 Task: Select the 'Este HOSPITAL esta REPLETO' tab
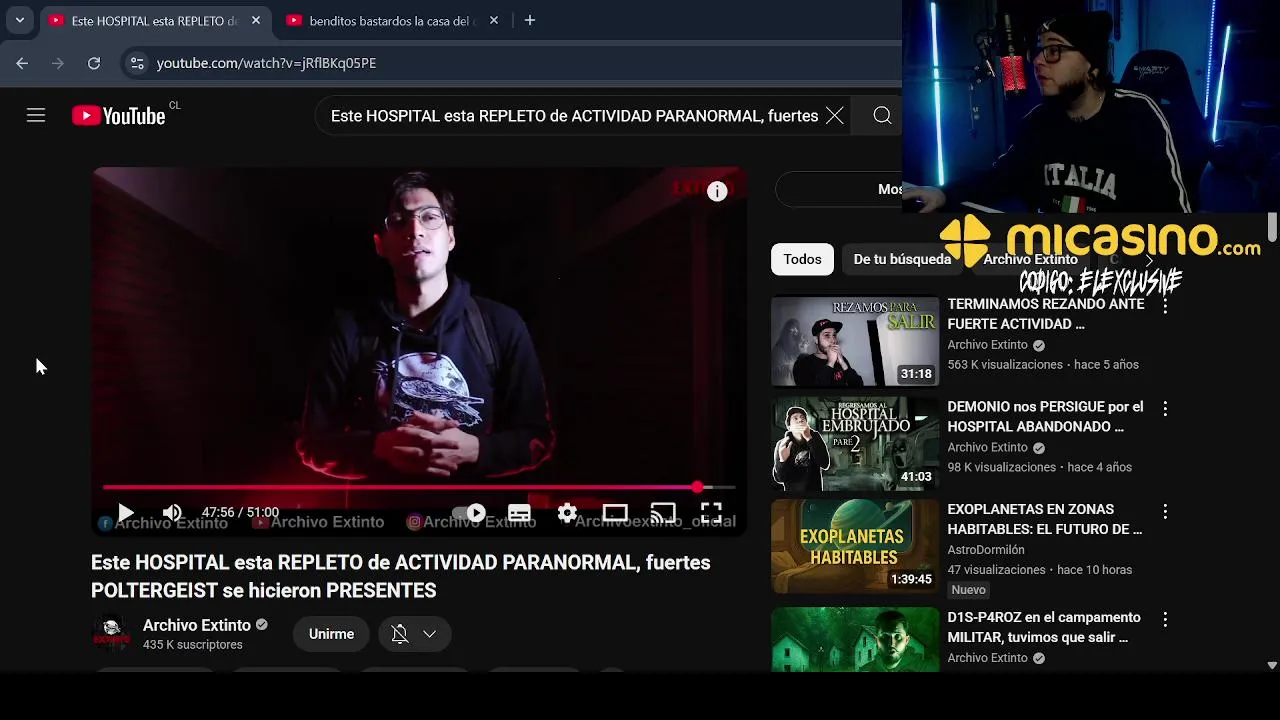(154, 21)
